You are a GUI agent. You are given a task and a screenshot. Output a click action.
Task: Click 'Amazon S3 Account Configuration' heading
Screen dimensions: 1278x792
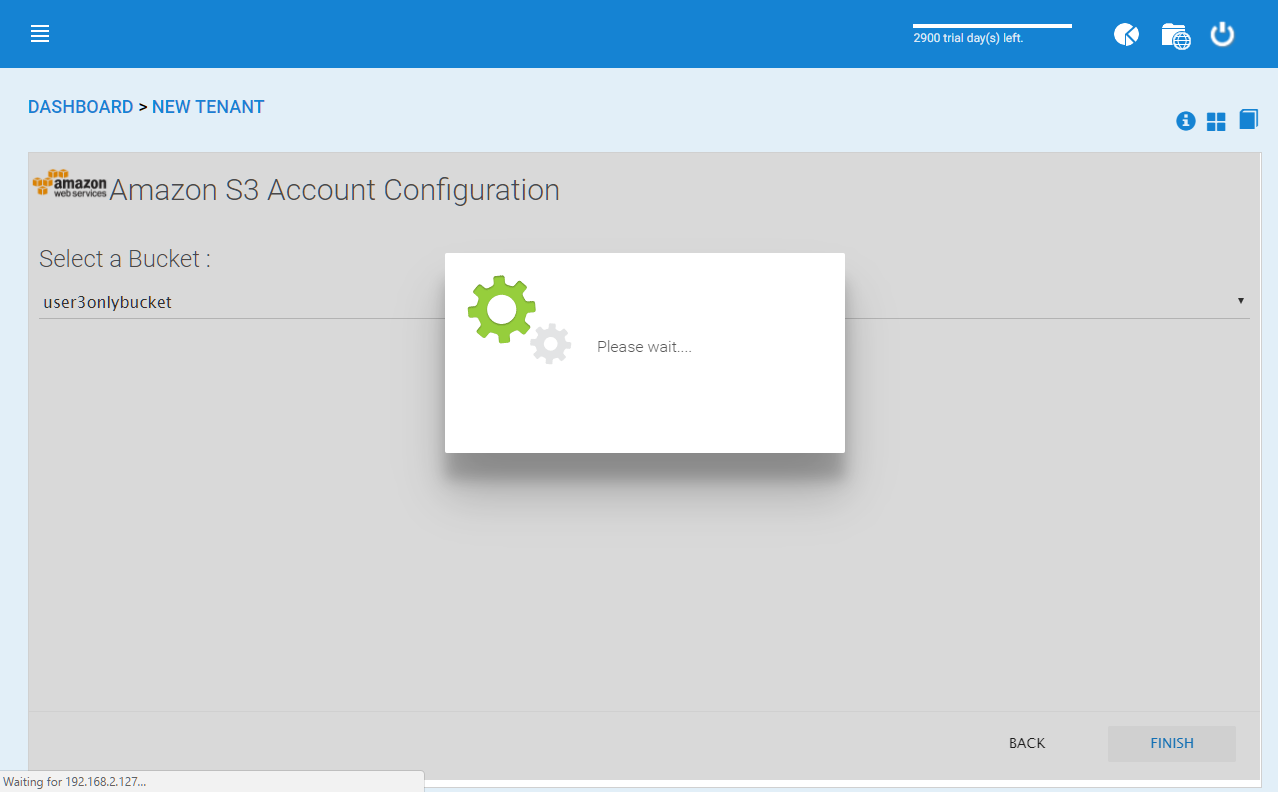point(334,189)
